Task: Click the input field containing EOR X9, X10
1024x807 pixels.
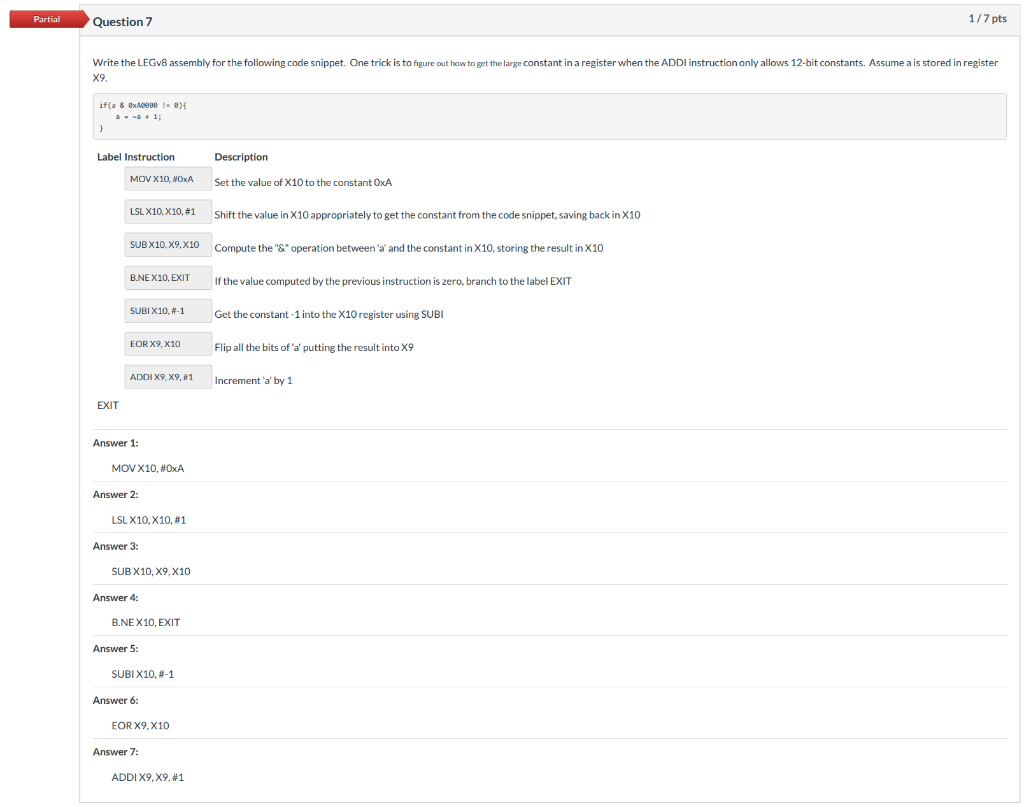Action: click(x=168, y=344)
